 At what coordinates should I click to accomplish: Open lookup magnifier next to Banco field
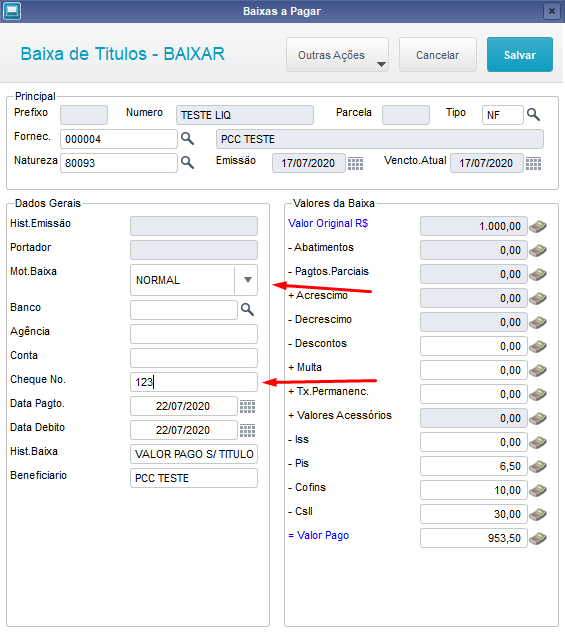pos(247,310)
